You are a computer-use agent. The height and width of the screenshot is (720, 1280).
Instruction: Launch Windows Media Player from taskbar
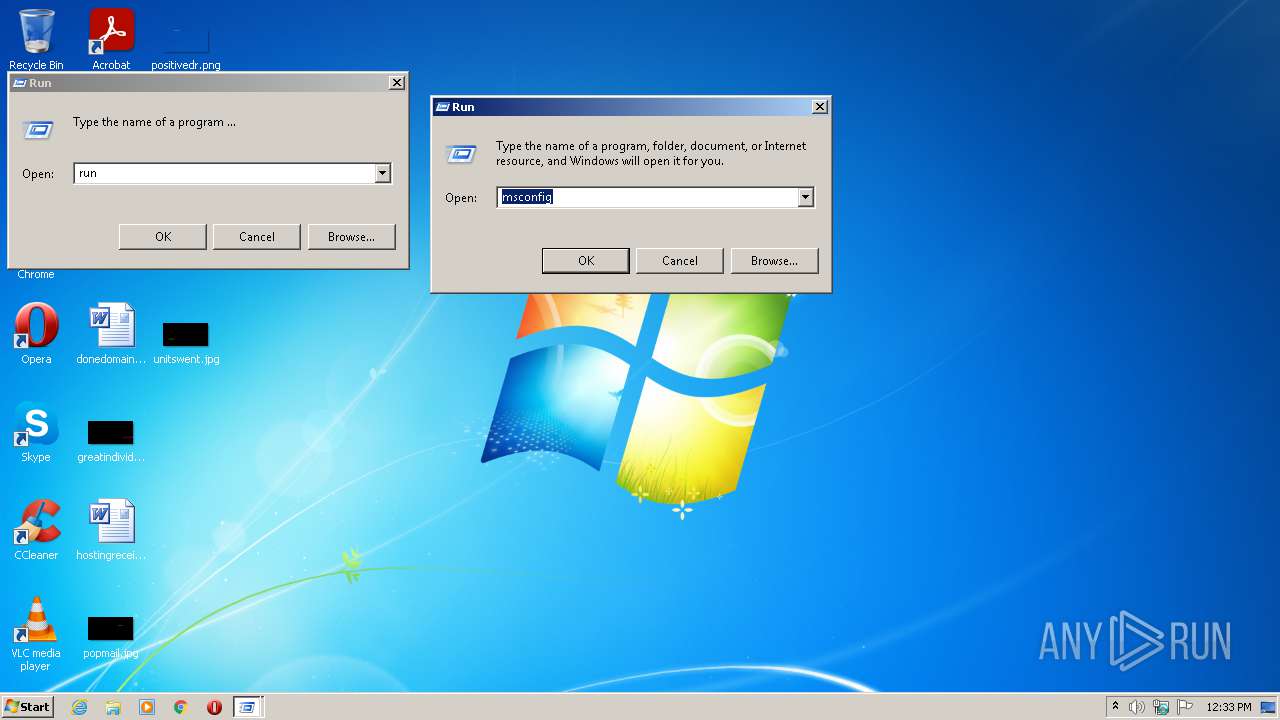147,707
